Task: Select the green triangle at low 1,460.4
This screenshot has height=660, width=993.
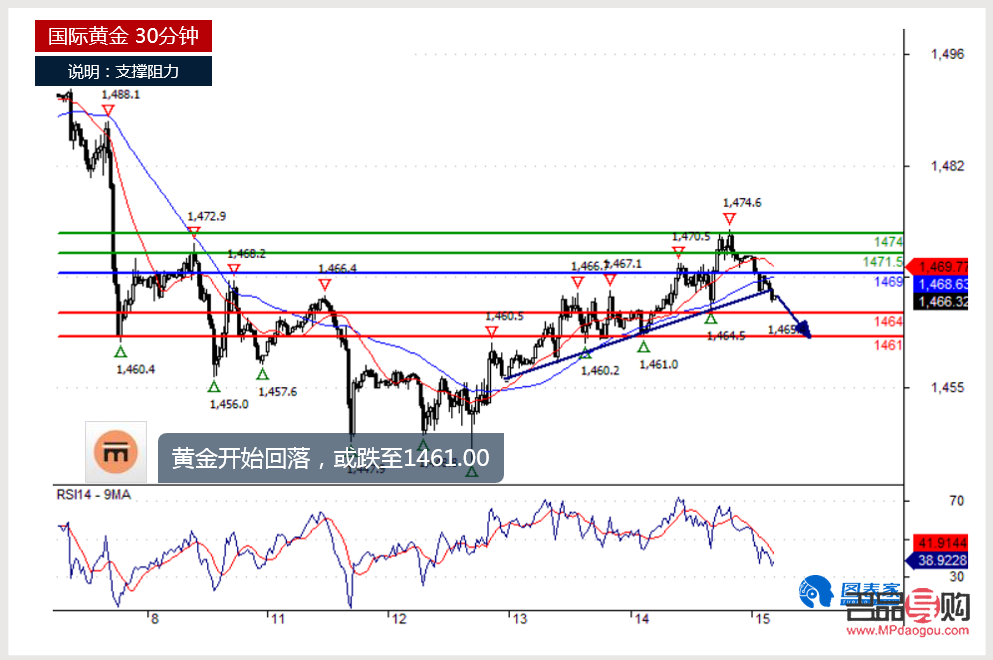Action: tap(121, 351)
